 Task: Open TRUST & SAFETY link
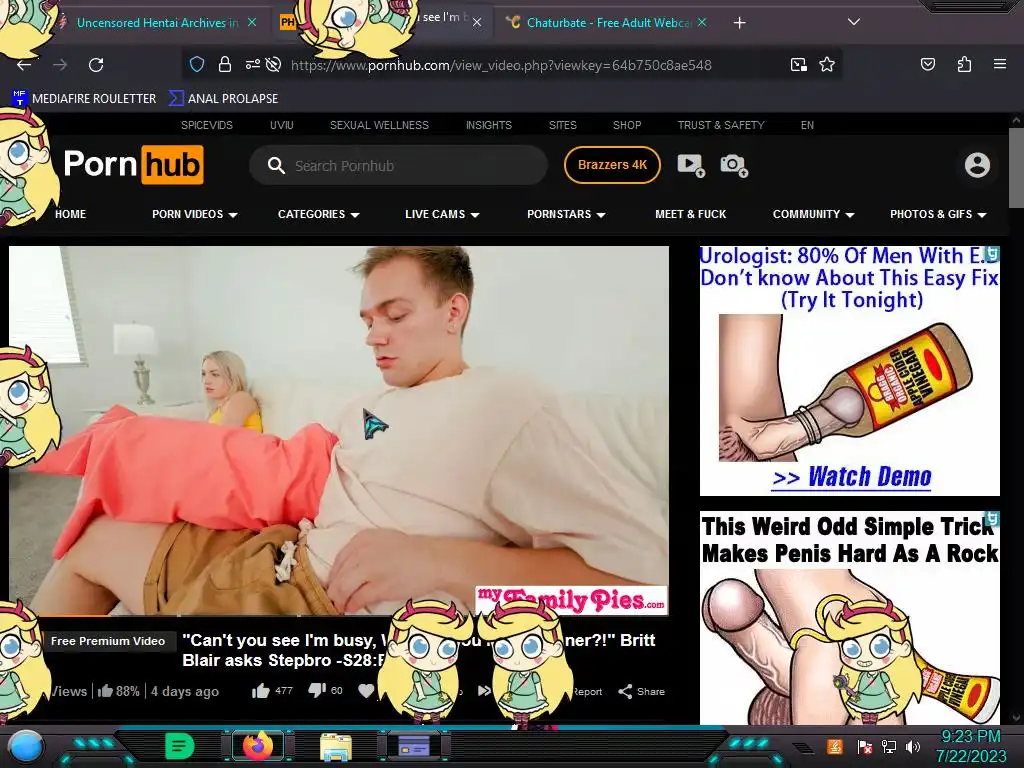coord(721,125)
